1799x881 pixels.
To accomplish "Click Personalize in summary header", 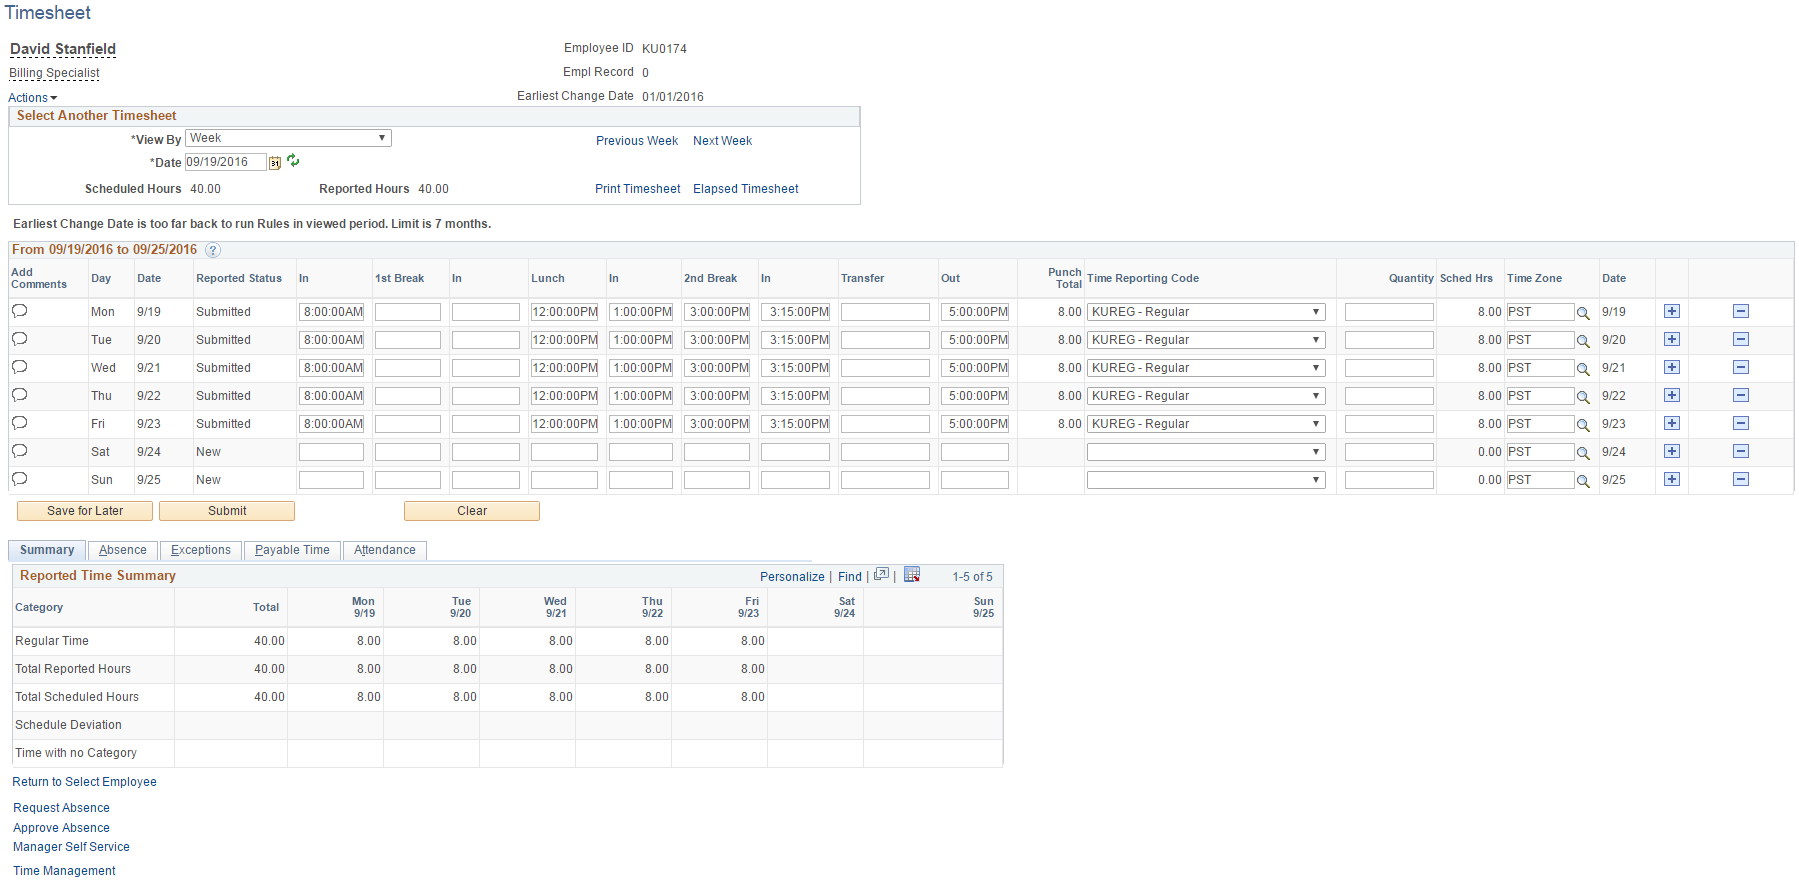I will pos(792,577).
